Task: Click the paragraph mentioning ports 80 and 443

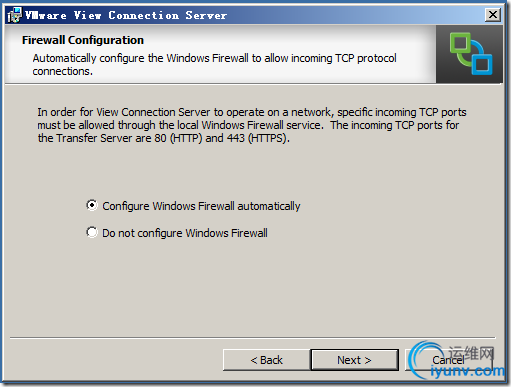Action: point(252,125)
